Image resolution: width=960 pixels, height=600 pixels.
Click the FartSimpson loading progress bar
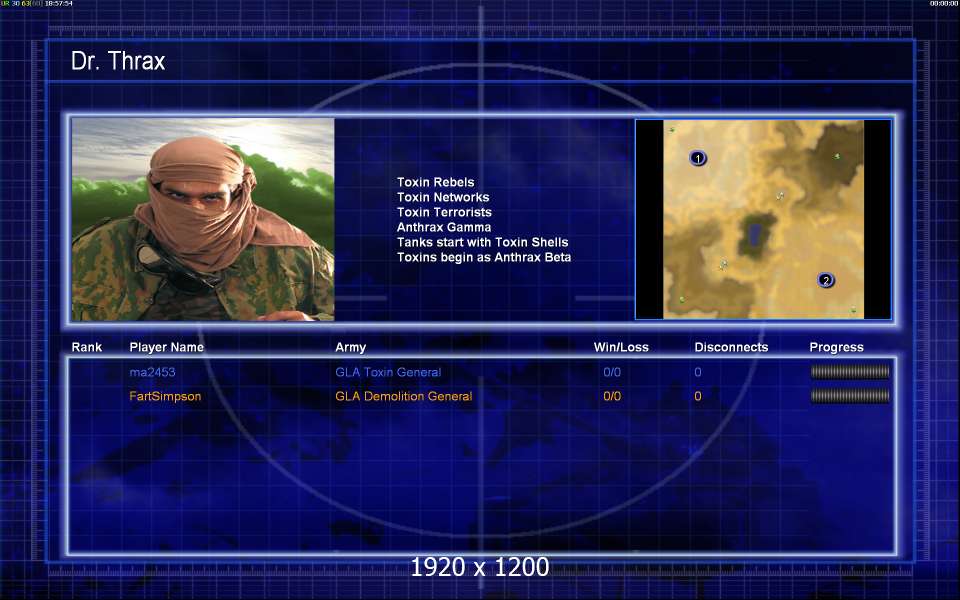(850, 396)
